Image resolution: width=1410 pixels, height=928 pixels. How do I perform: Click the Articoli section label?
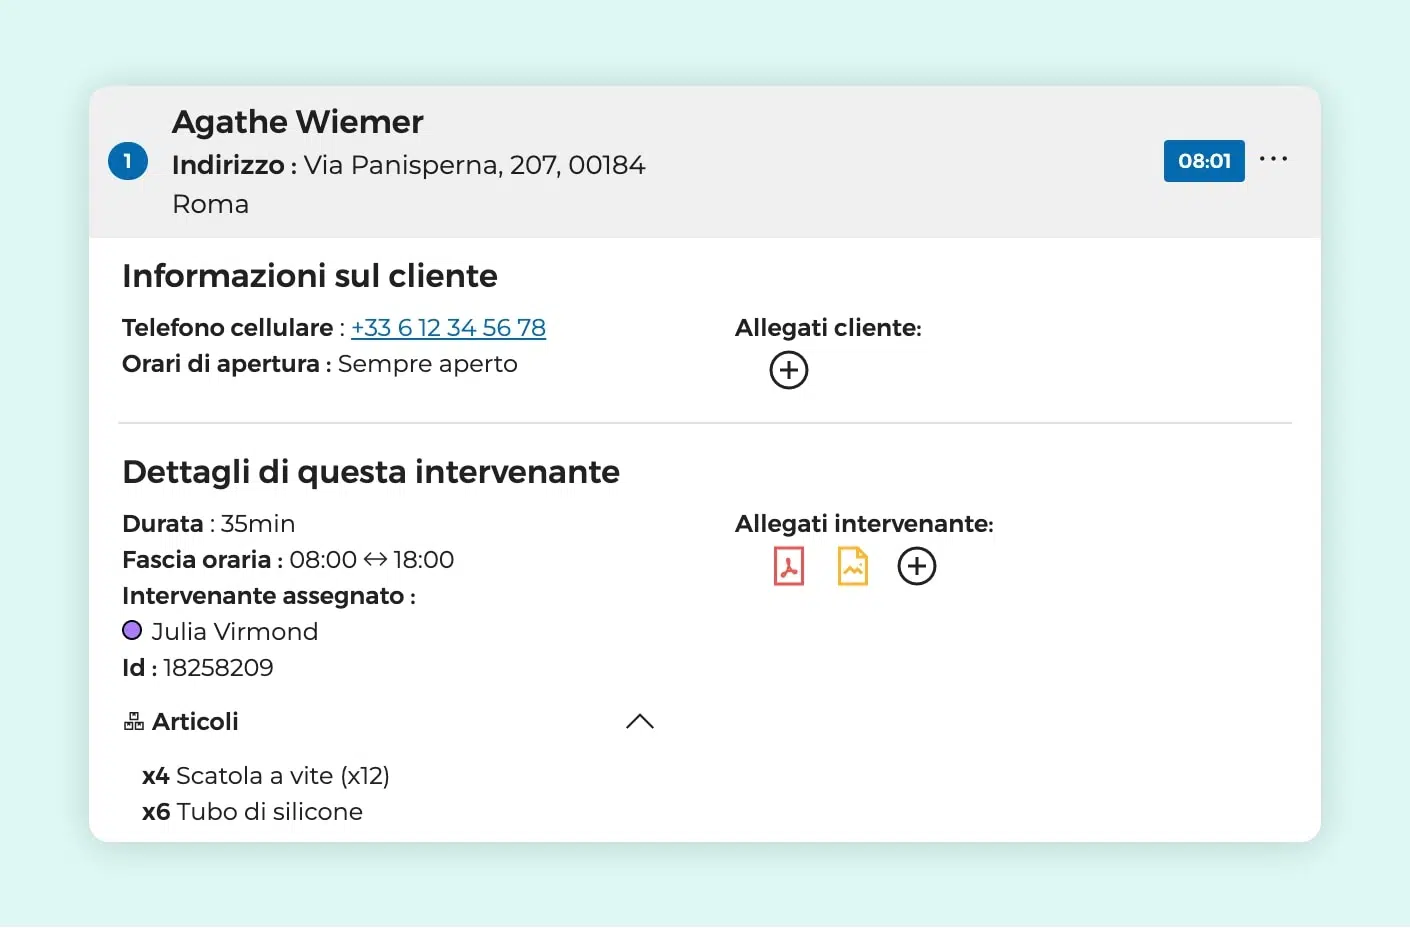click(x=195, y=722)
